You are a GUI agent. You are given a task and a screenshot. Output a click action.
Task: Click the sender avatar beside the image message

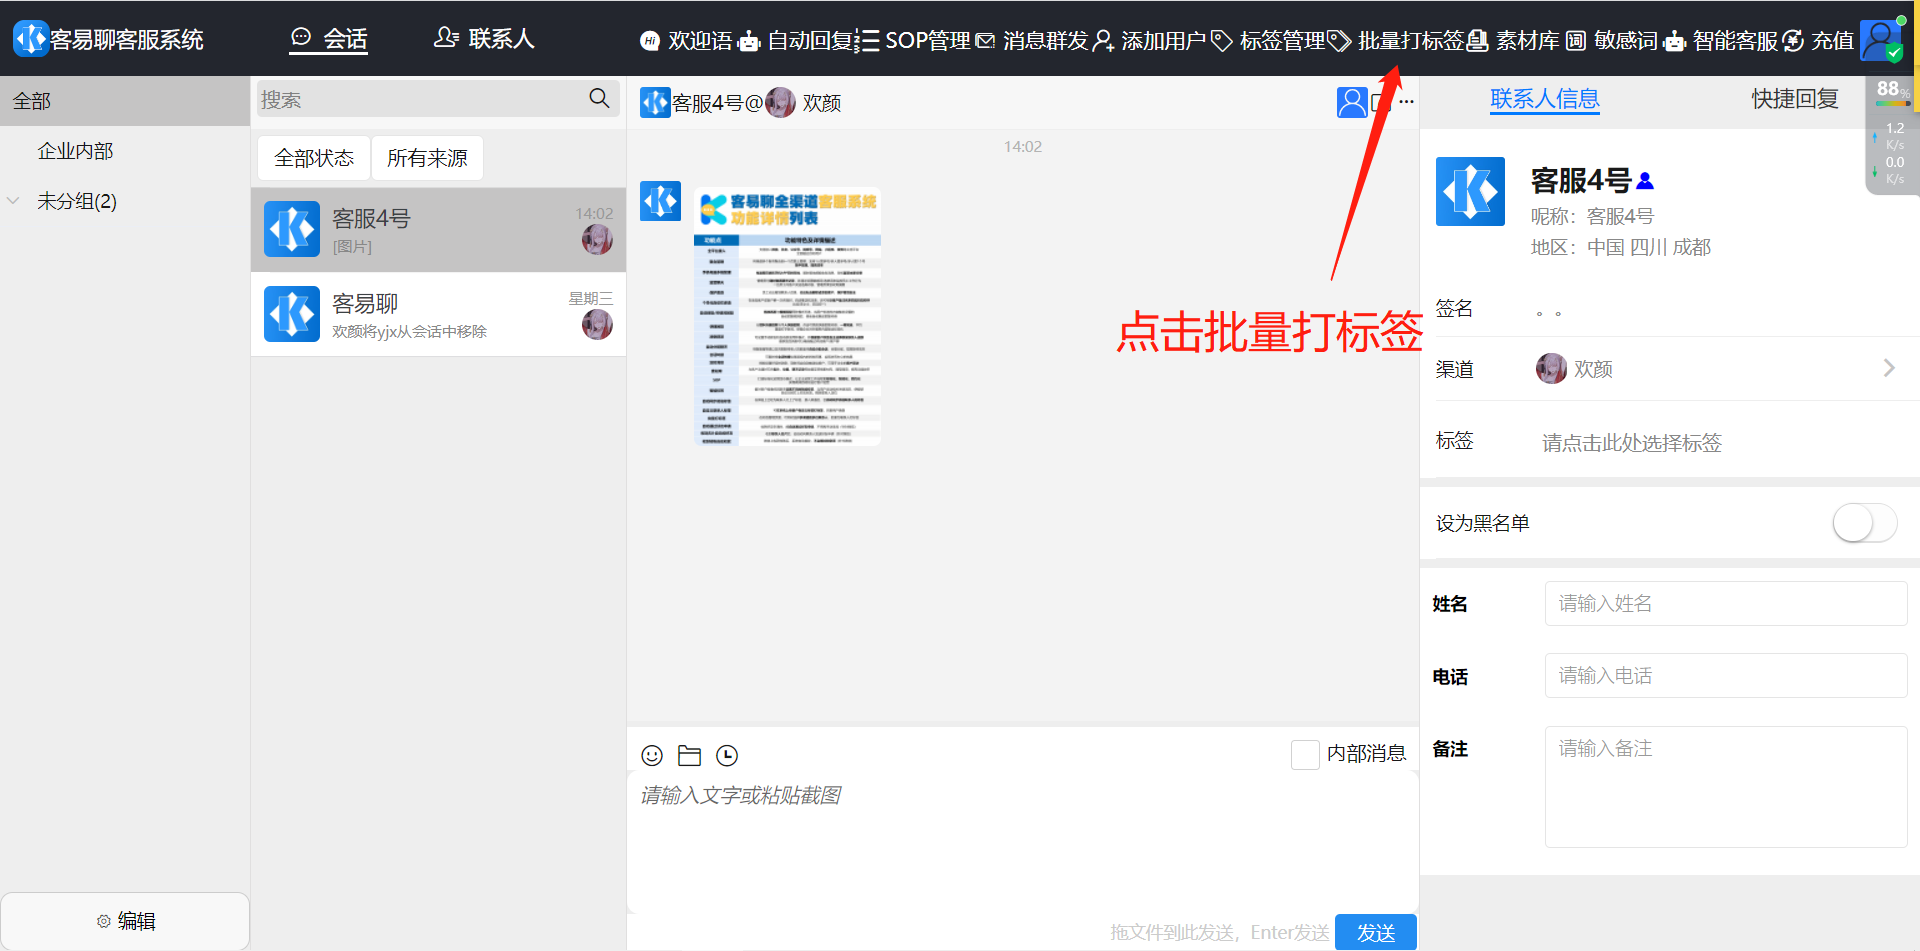coord(660,201)
